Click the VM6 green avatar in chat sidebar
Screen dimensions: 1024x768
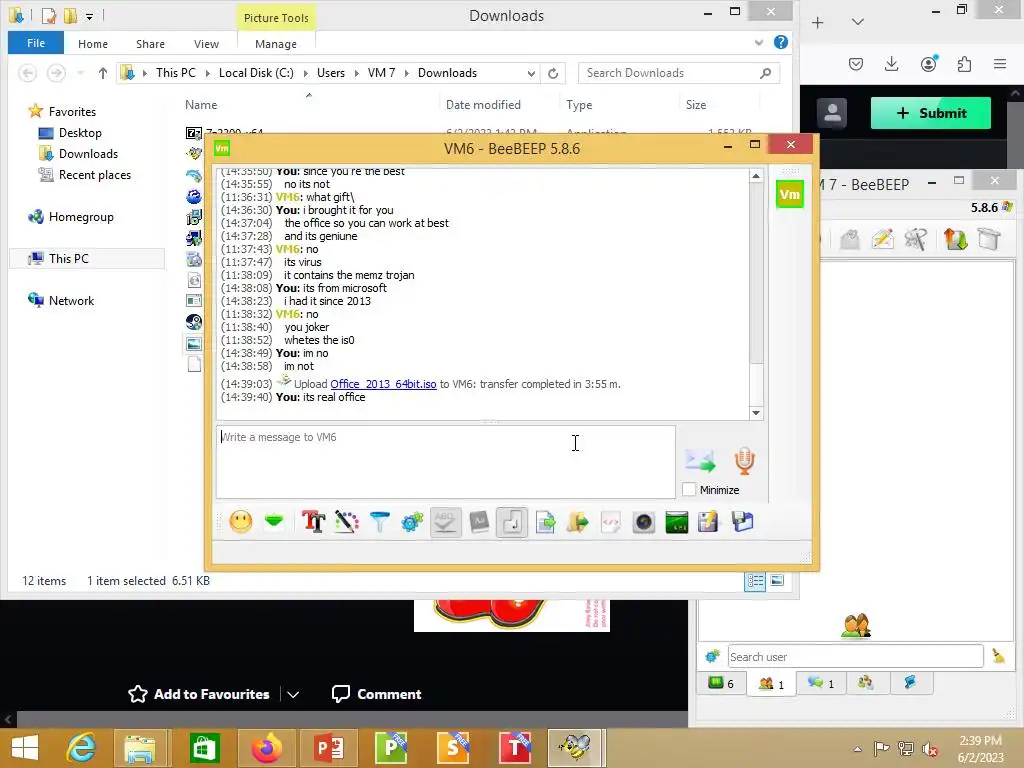click(790, 195)
